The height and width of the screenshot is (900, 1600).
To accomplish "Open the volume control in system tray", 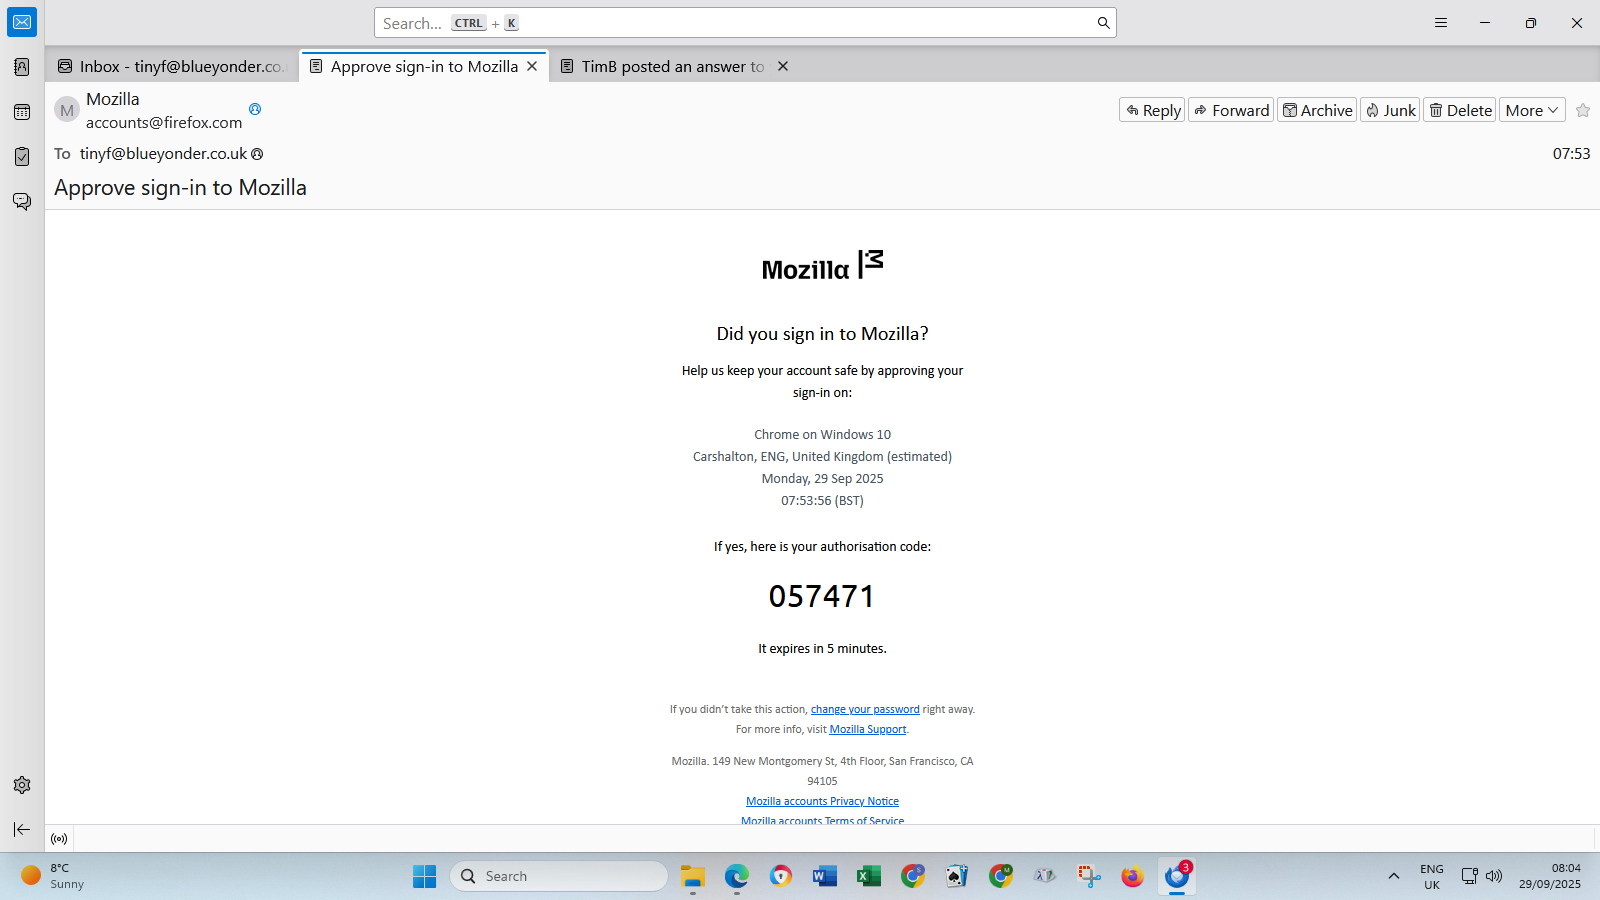I will coord(1494,876).
